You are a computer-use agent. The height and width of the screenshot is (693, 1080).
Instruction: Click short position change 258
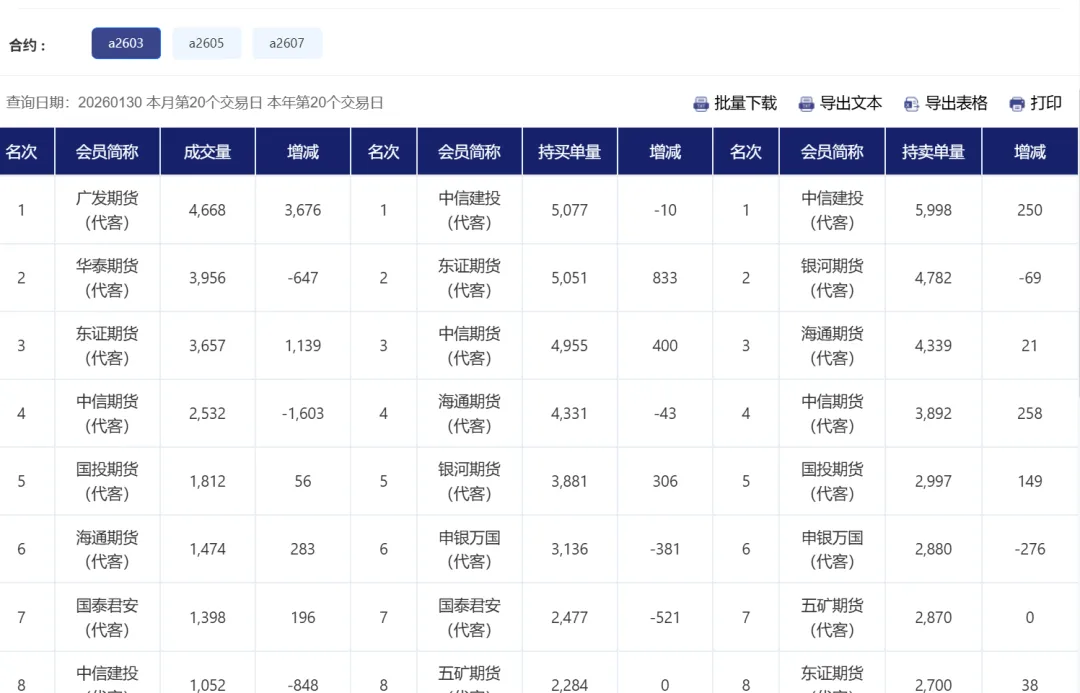tap(1030, 413)
